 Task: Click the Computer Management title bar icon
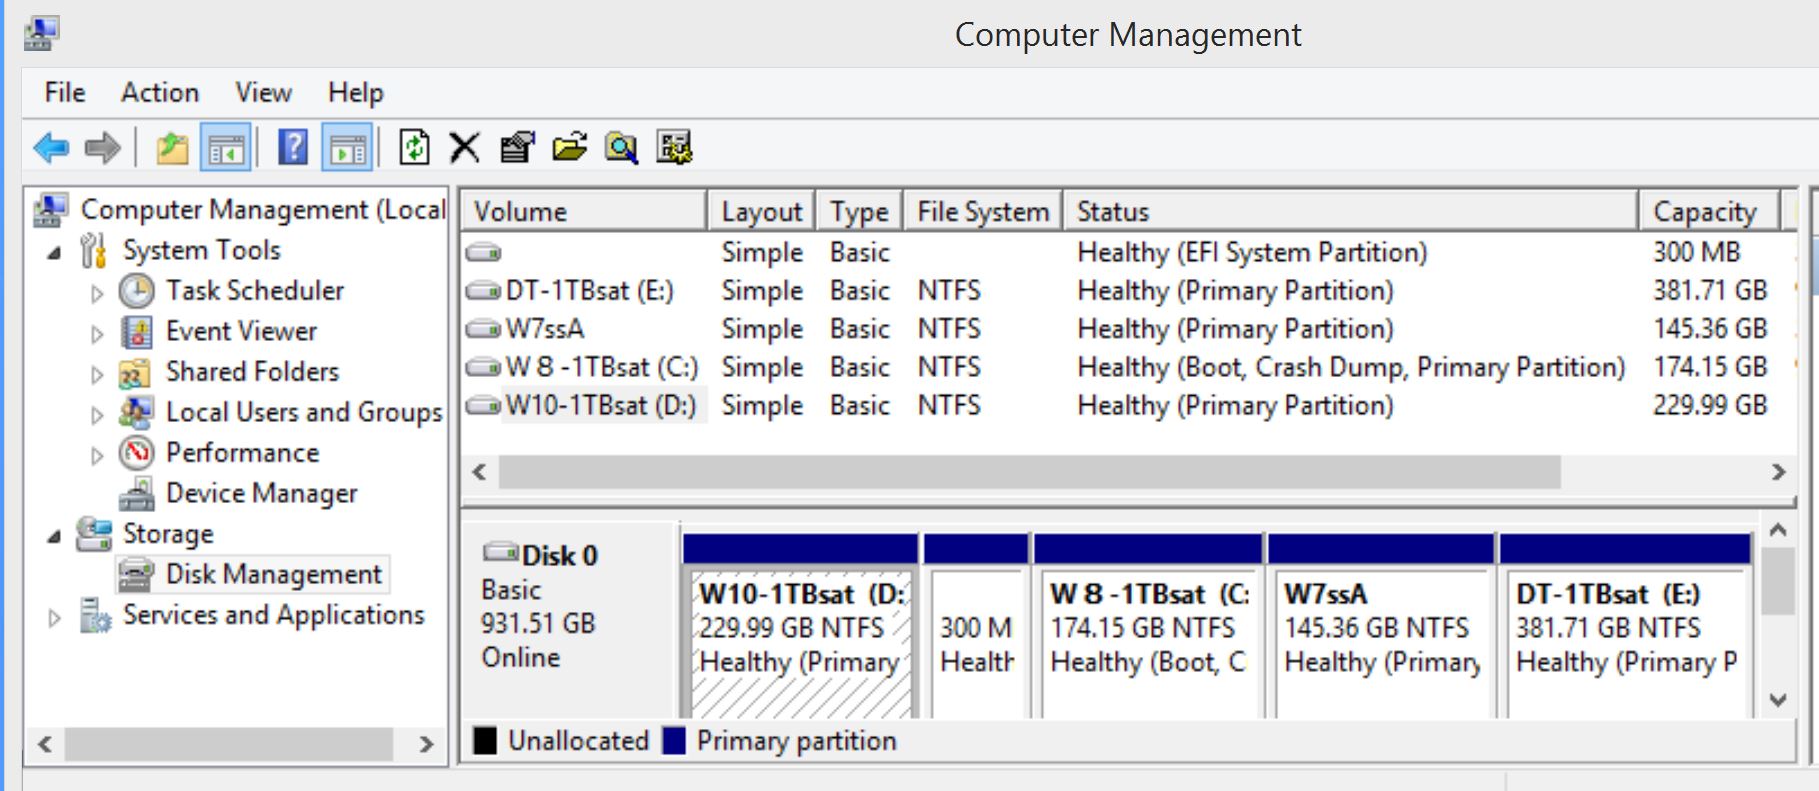tap(42, 33)
